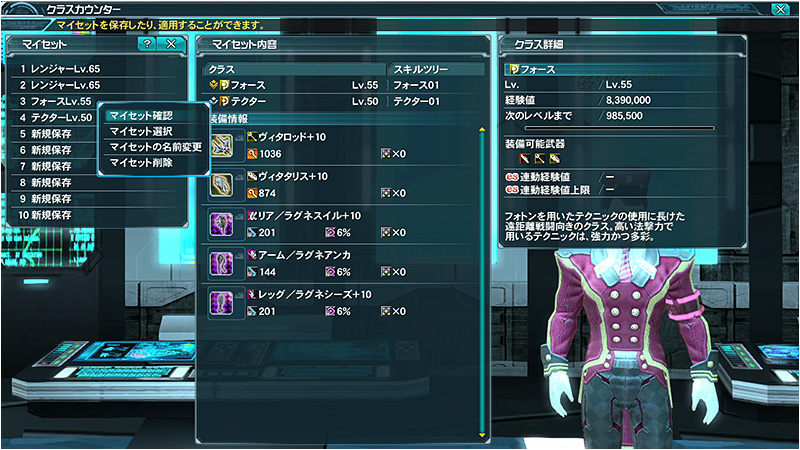Image resolution: width=800 pixels, height=450 pixels.
Task: Click the ヴィタタリス+10 weapon icon
Action: click(221, 185)
